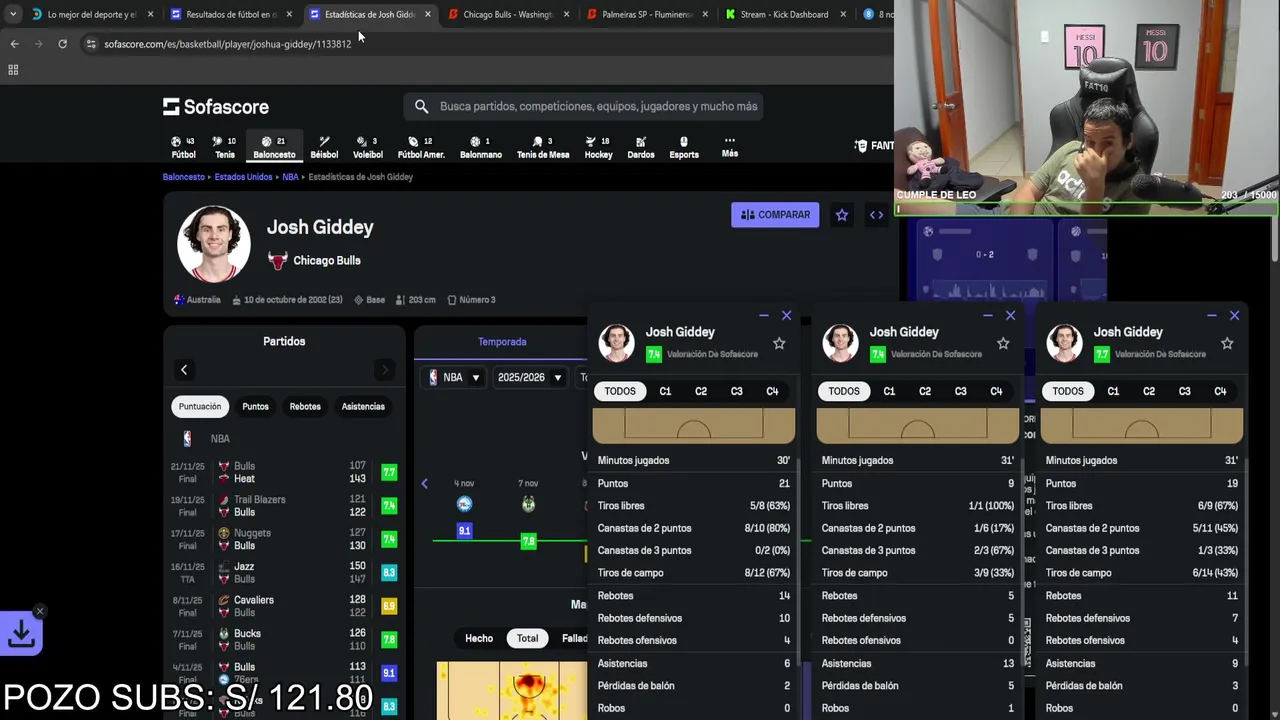Open the Fútbol sport category
Screen dimensions: 1280x720
click(x=183, y=147)
